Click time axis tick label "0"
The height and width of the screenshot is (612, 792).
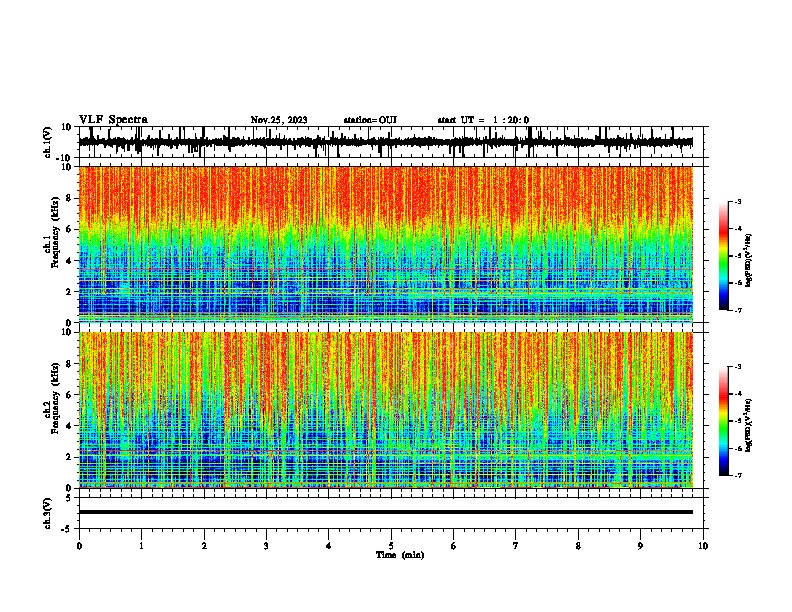[x=79, y=546]
